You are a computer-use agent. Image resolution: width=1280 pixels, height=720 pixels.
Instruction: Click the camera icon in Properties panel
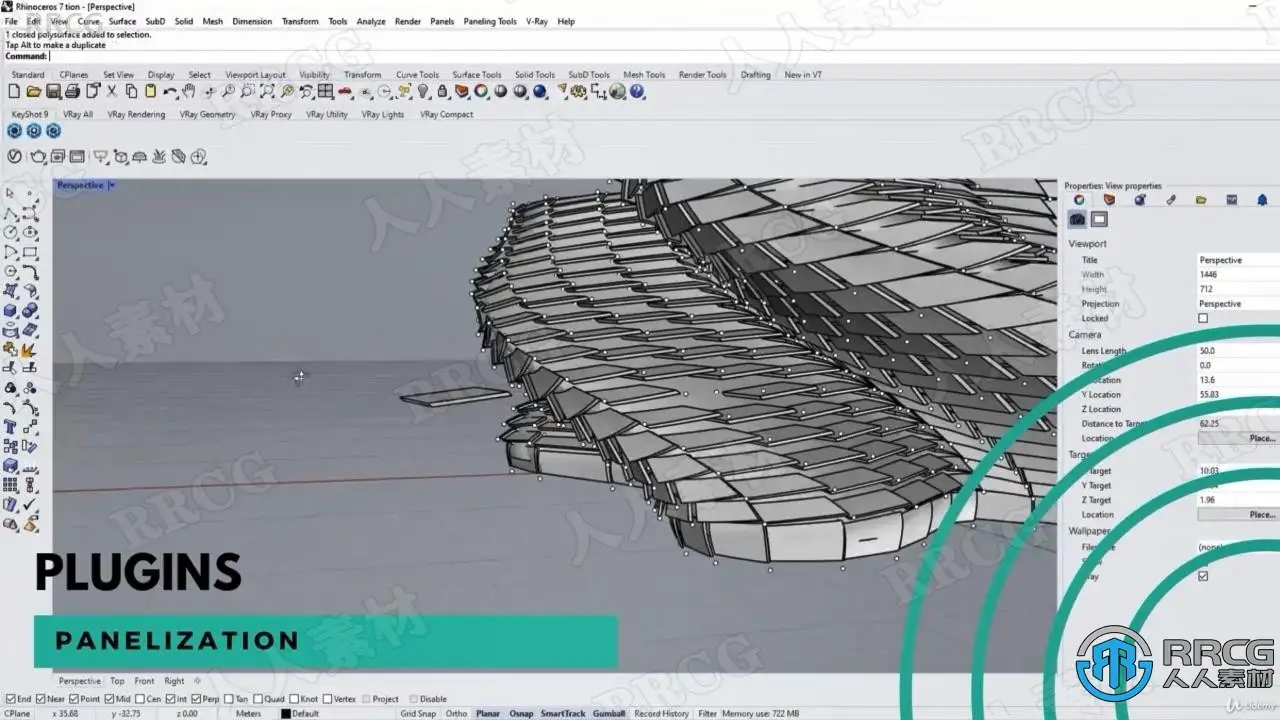click(x=1077, y=219)
